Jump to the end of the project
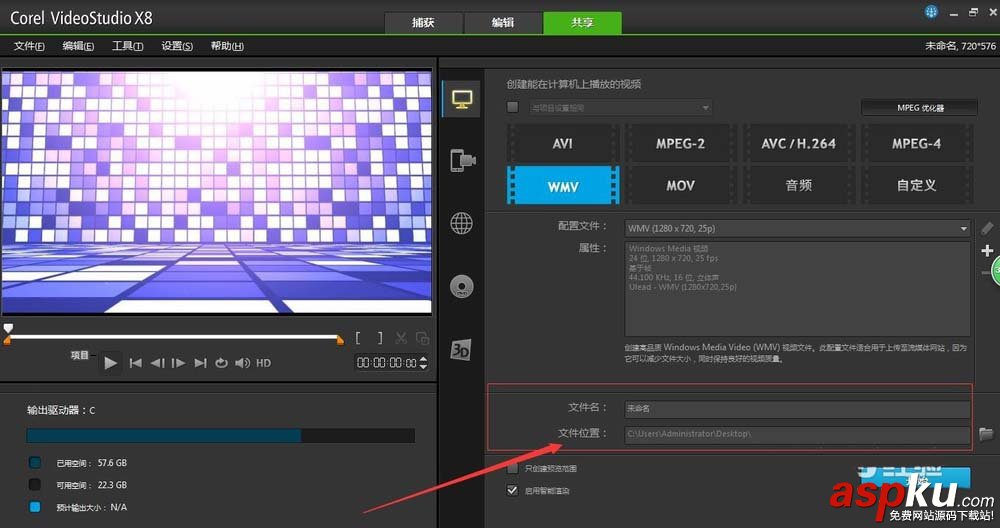1000x528 pixels. coord(200,363)
